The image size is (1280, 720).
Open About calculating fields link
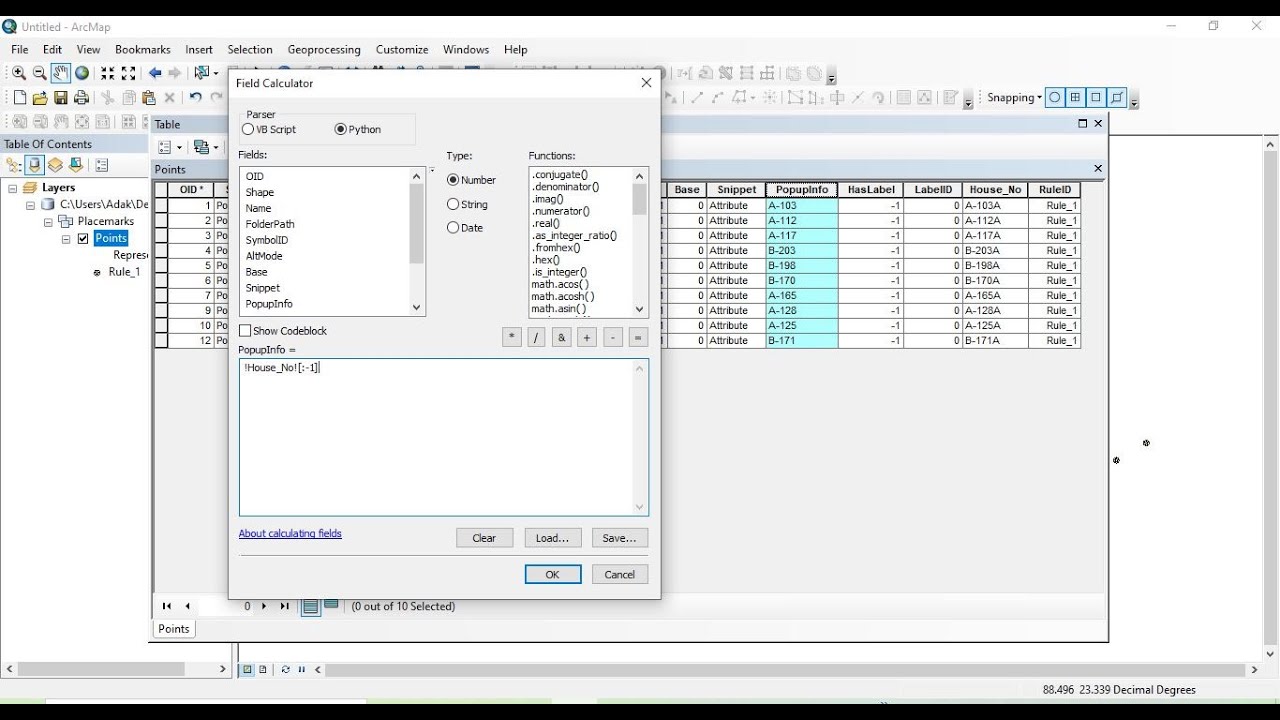290,534
